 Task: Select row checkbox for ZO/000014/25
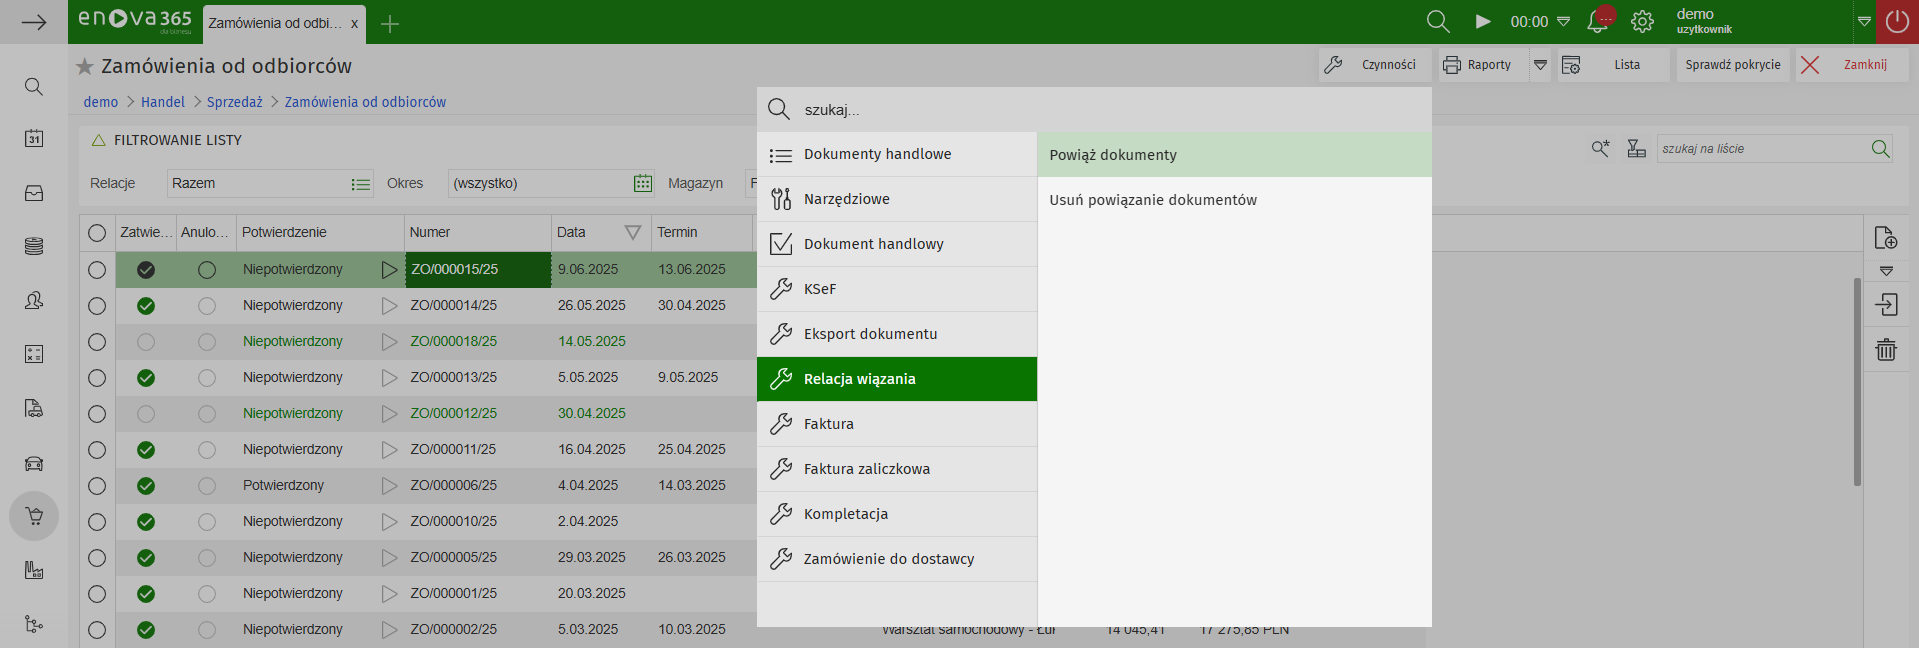click(x=97, y=306)
